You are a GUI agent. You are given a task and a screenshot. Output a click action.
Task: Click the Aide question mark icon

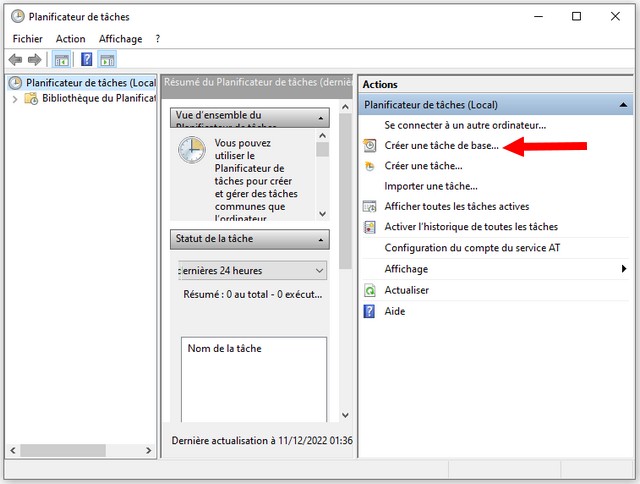coord(370,311)
